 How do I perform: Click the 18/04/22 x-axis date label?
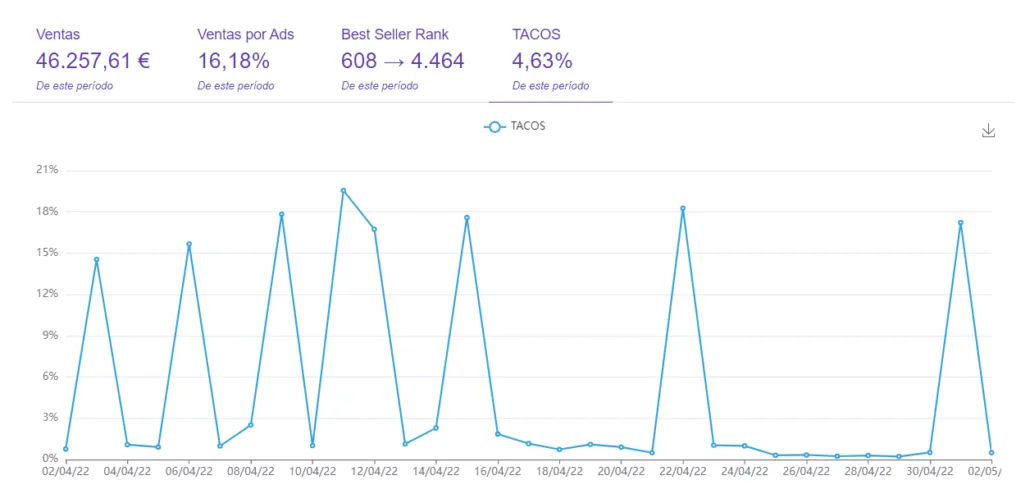559,471
